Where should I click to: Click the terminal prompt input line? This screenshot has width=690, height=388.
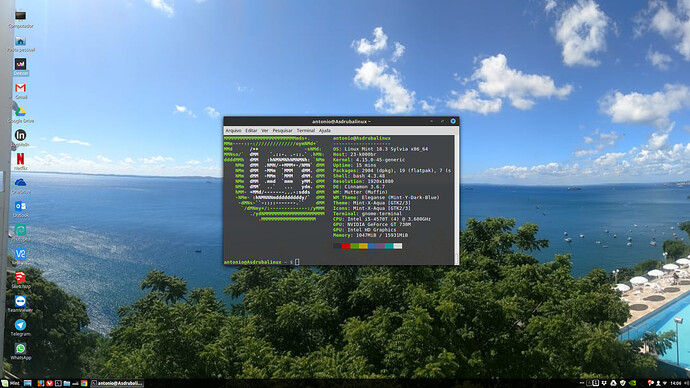pyautogui.click(x=339, y=262)
